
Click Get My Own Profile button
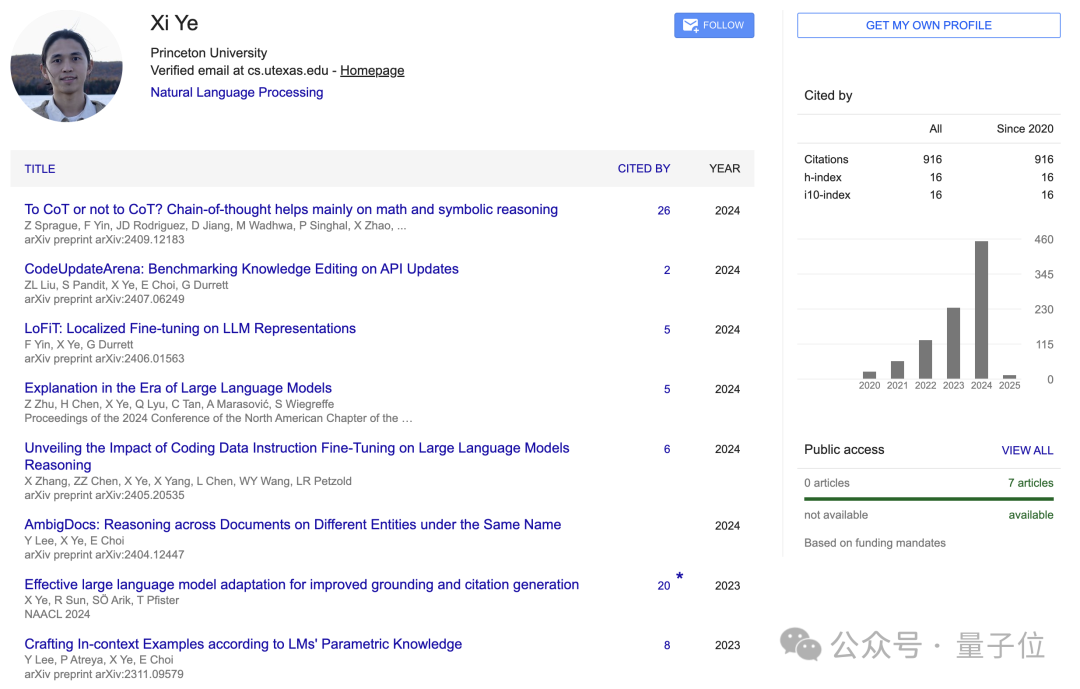pos(928,25)
